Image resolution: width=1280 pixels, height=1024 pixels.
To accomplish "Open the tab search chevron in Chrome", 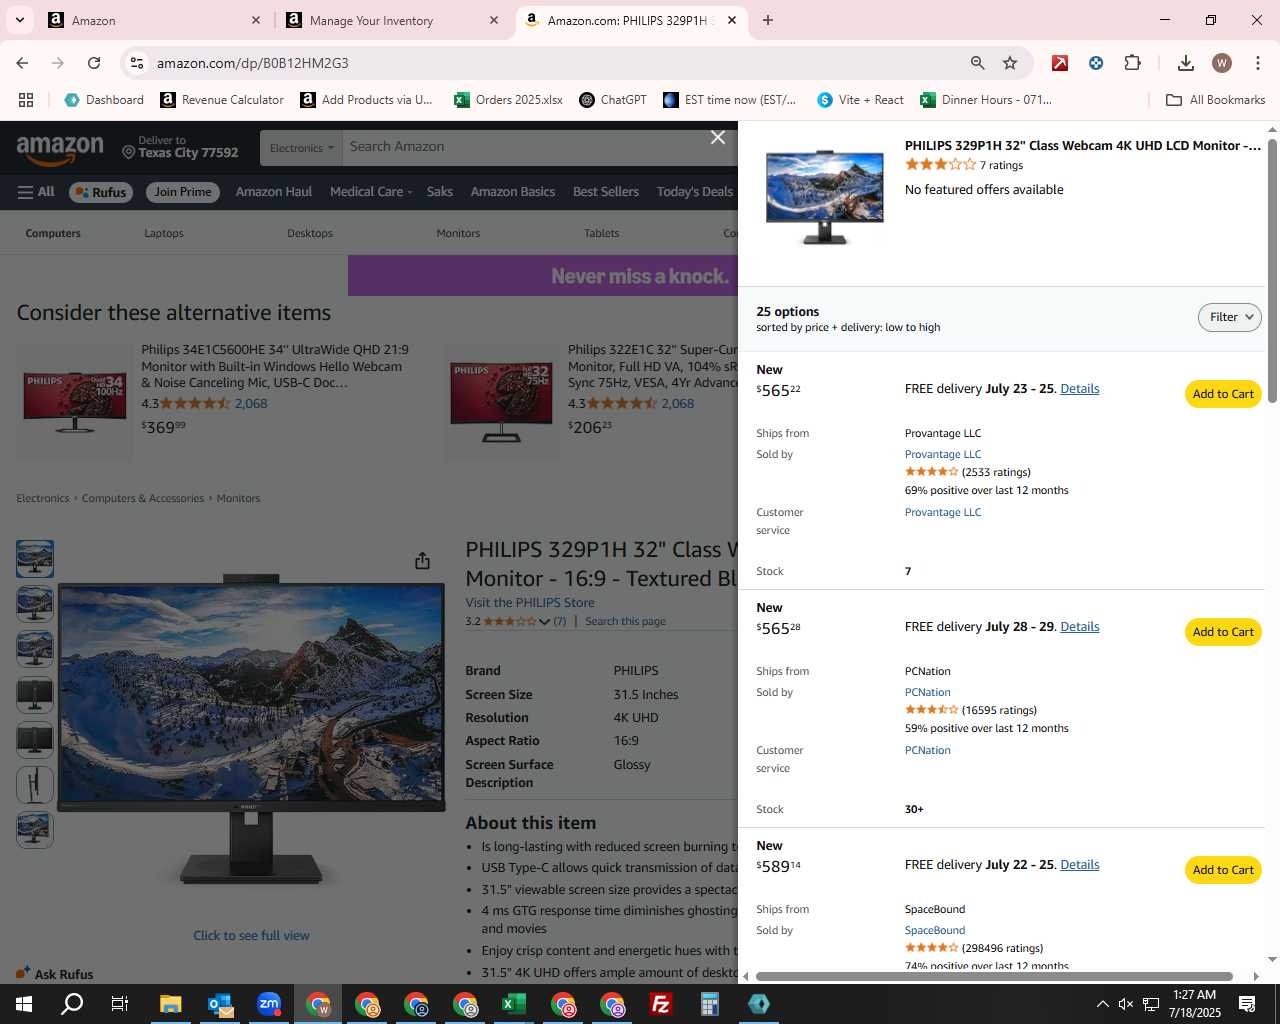I will (x=20, y=20).
